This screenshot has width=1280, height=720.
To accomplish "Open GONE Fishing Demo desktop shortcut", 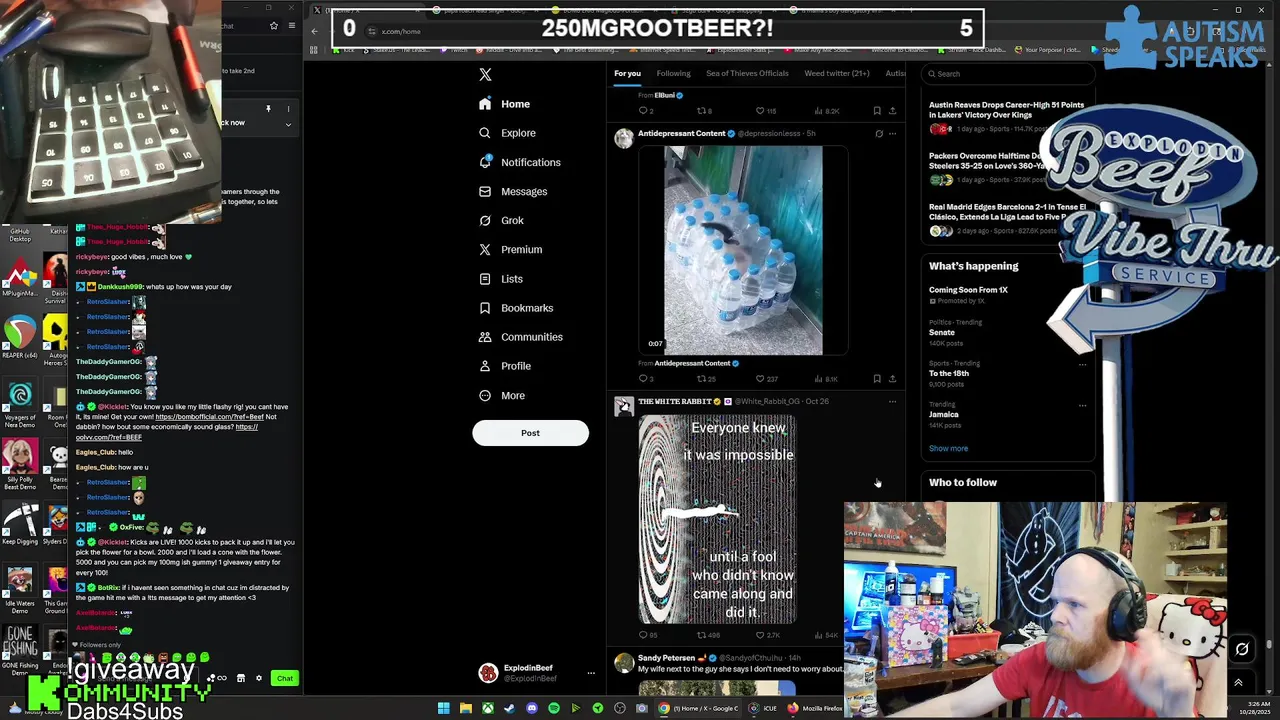I will [x=19, y=649].
